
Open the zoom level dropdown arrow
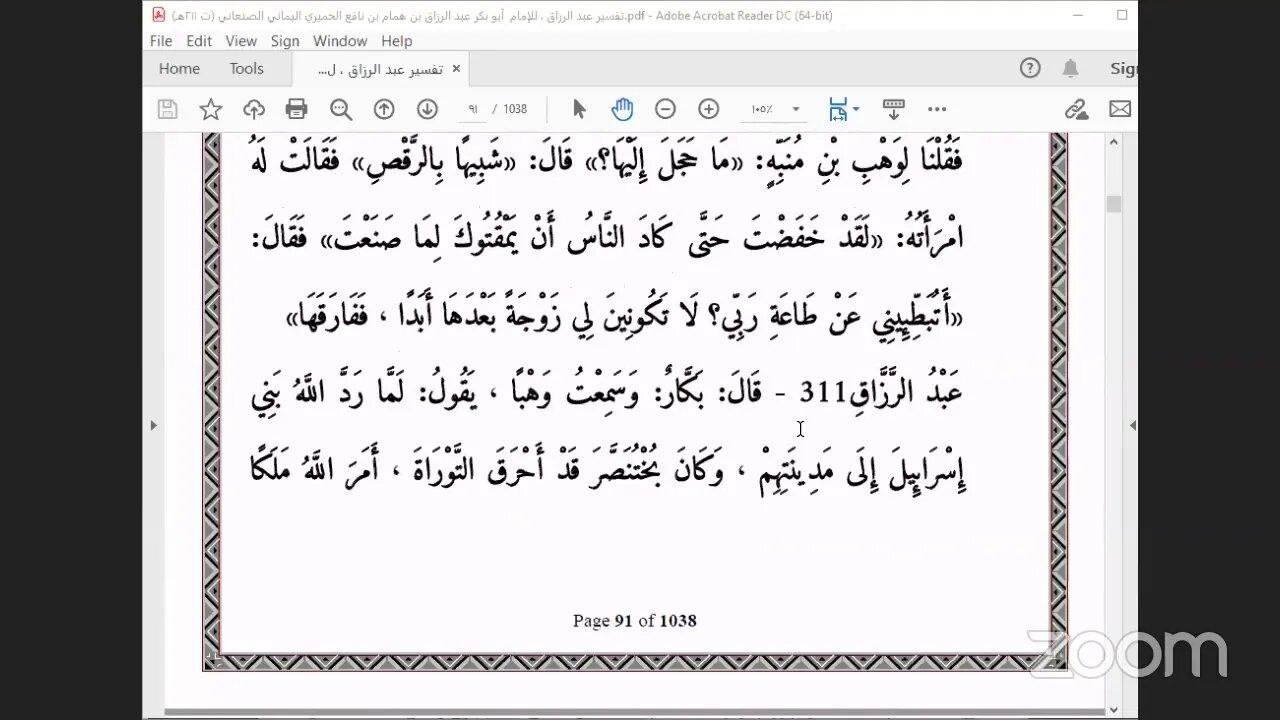tap(796, 110)
